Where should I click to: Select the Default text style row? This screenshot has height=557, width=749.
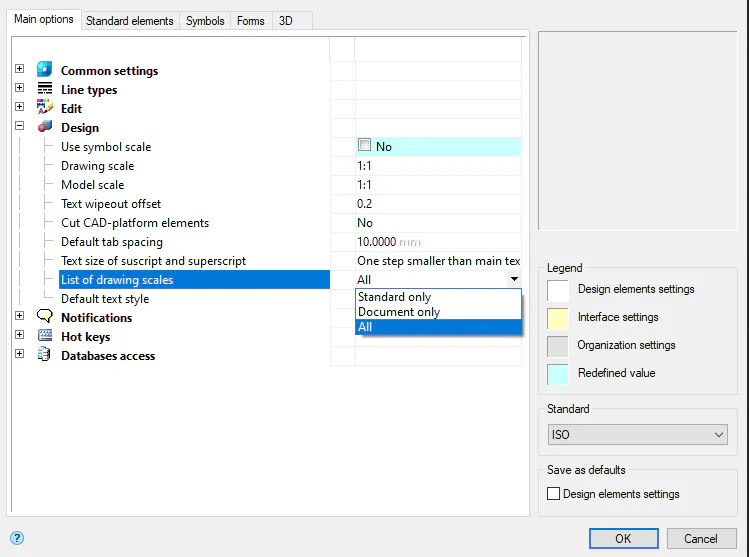[105, 299]
